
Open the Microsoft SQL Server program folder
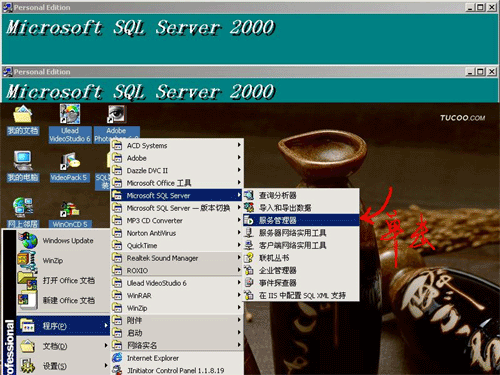click(x=177, y=195)
